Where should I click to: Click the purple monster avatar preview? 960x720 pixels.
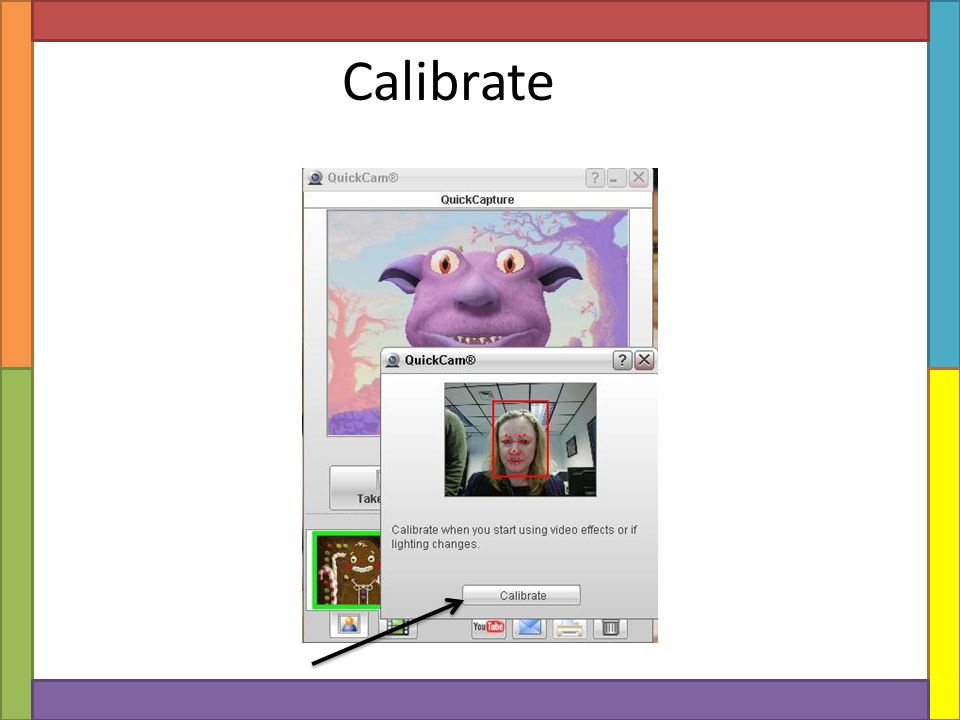pyautogui.click(x=478, y=279)
